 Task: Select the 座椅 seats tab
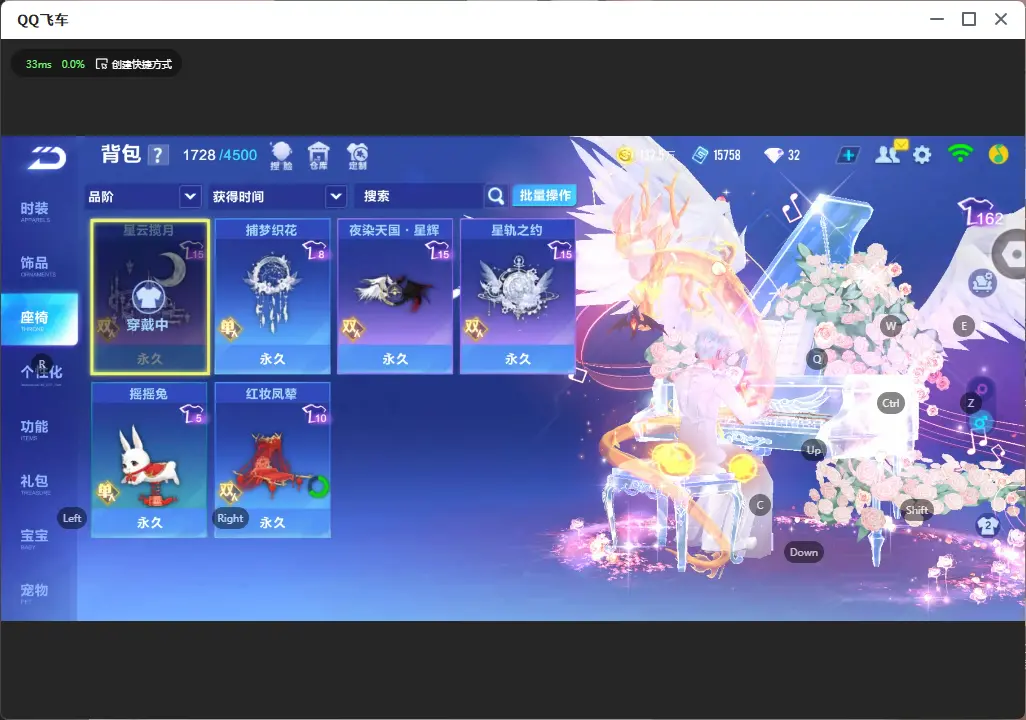tap(39, 319)
